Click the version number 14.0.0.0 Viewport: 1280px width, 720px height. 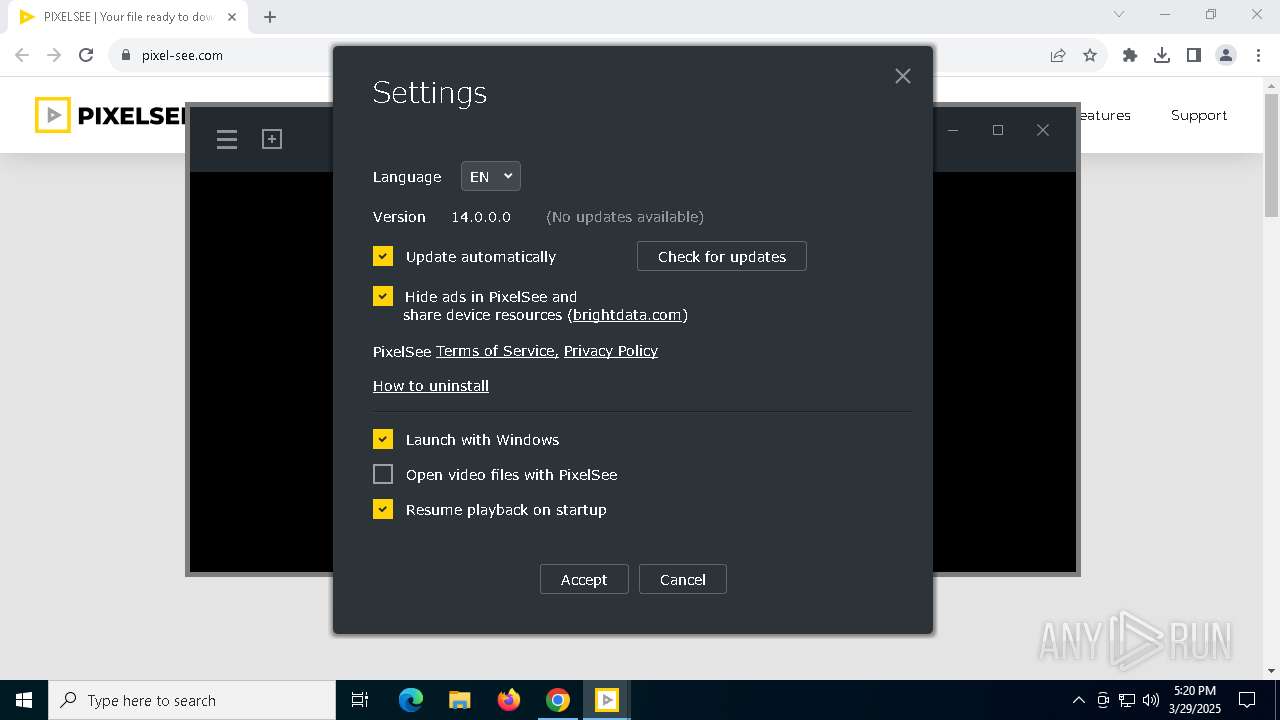481,216
